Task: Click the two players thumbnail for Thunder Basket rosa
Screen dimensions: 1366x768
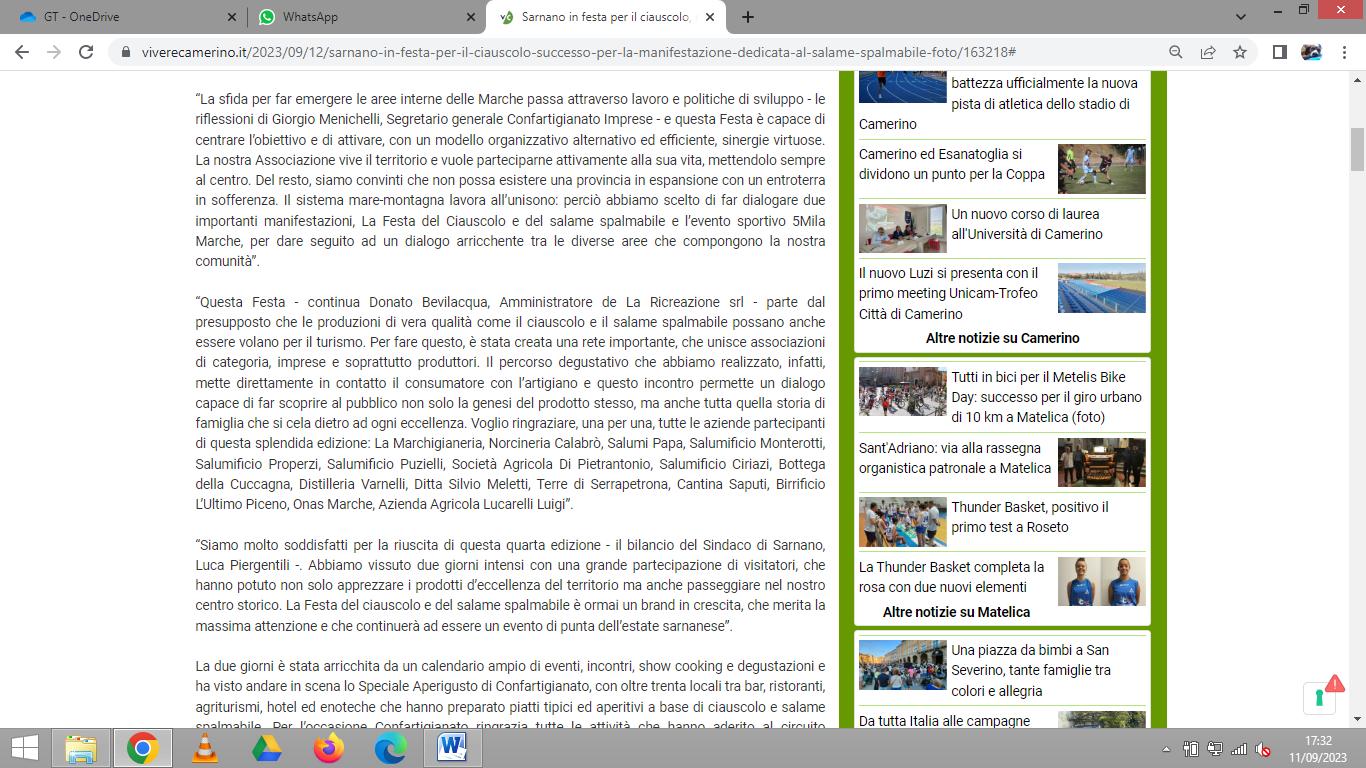Action: coord(1102,581)
